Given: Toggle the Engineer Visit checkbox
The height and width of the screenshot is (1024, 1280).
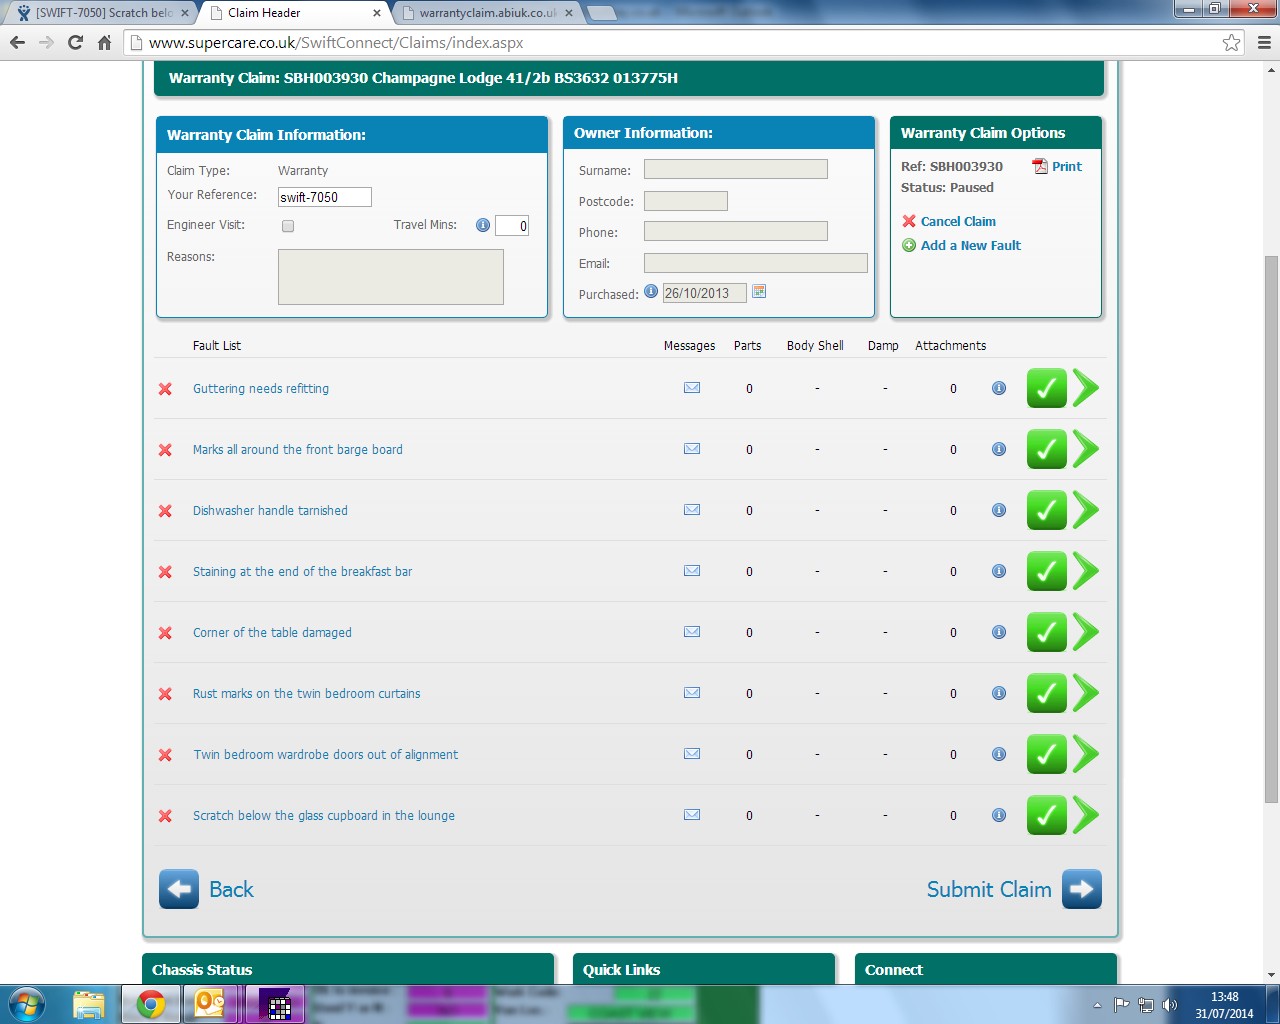Looking at the screenshot, I should [x=288, y=226].
